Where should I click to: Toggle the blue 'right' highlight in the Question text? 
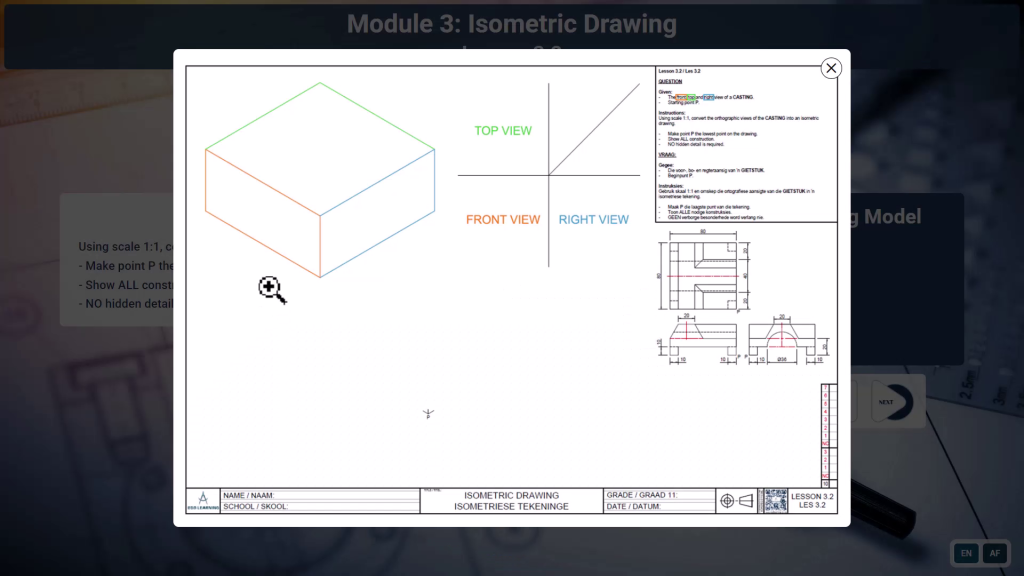point(709,97)
